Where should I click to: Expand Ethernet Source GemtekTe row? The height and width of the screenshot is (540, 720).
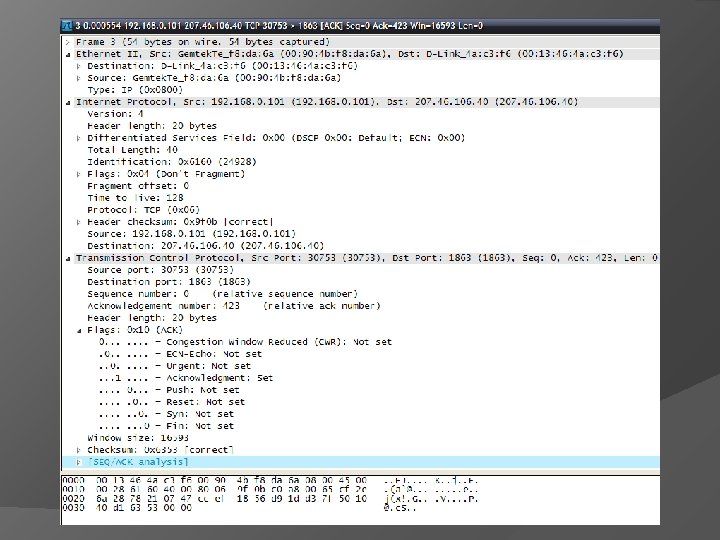click(79, 78)
